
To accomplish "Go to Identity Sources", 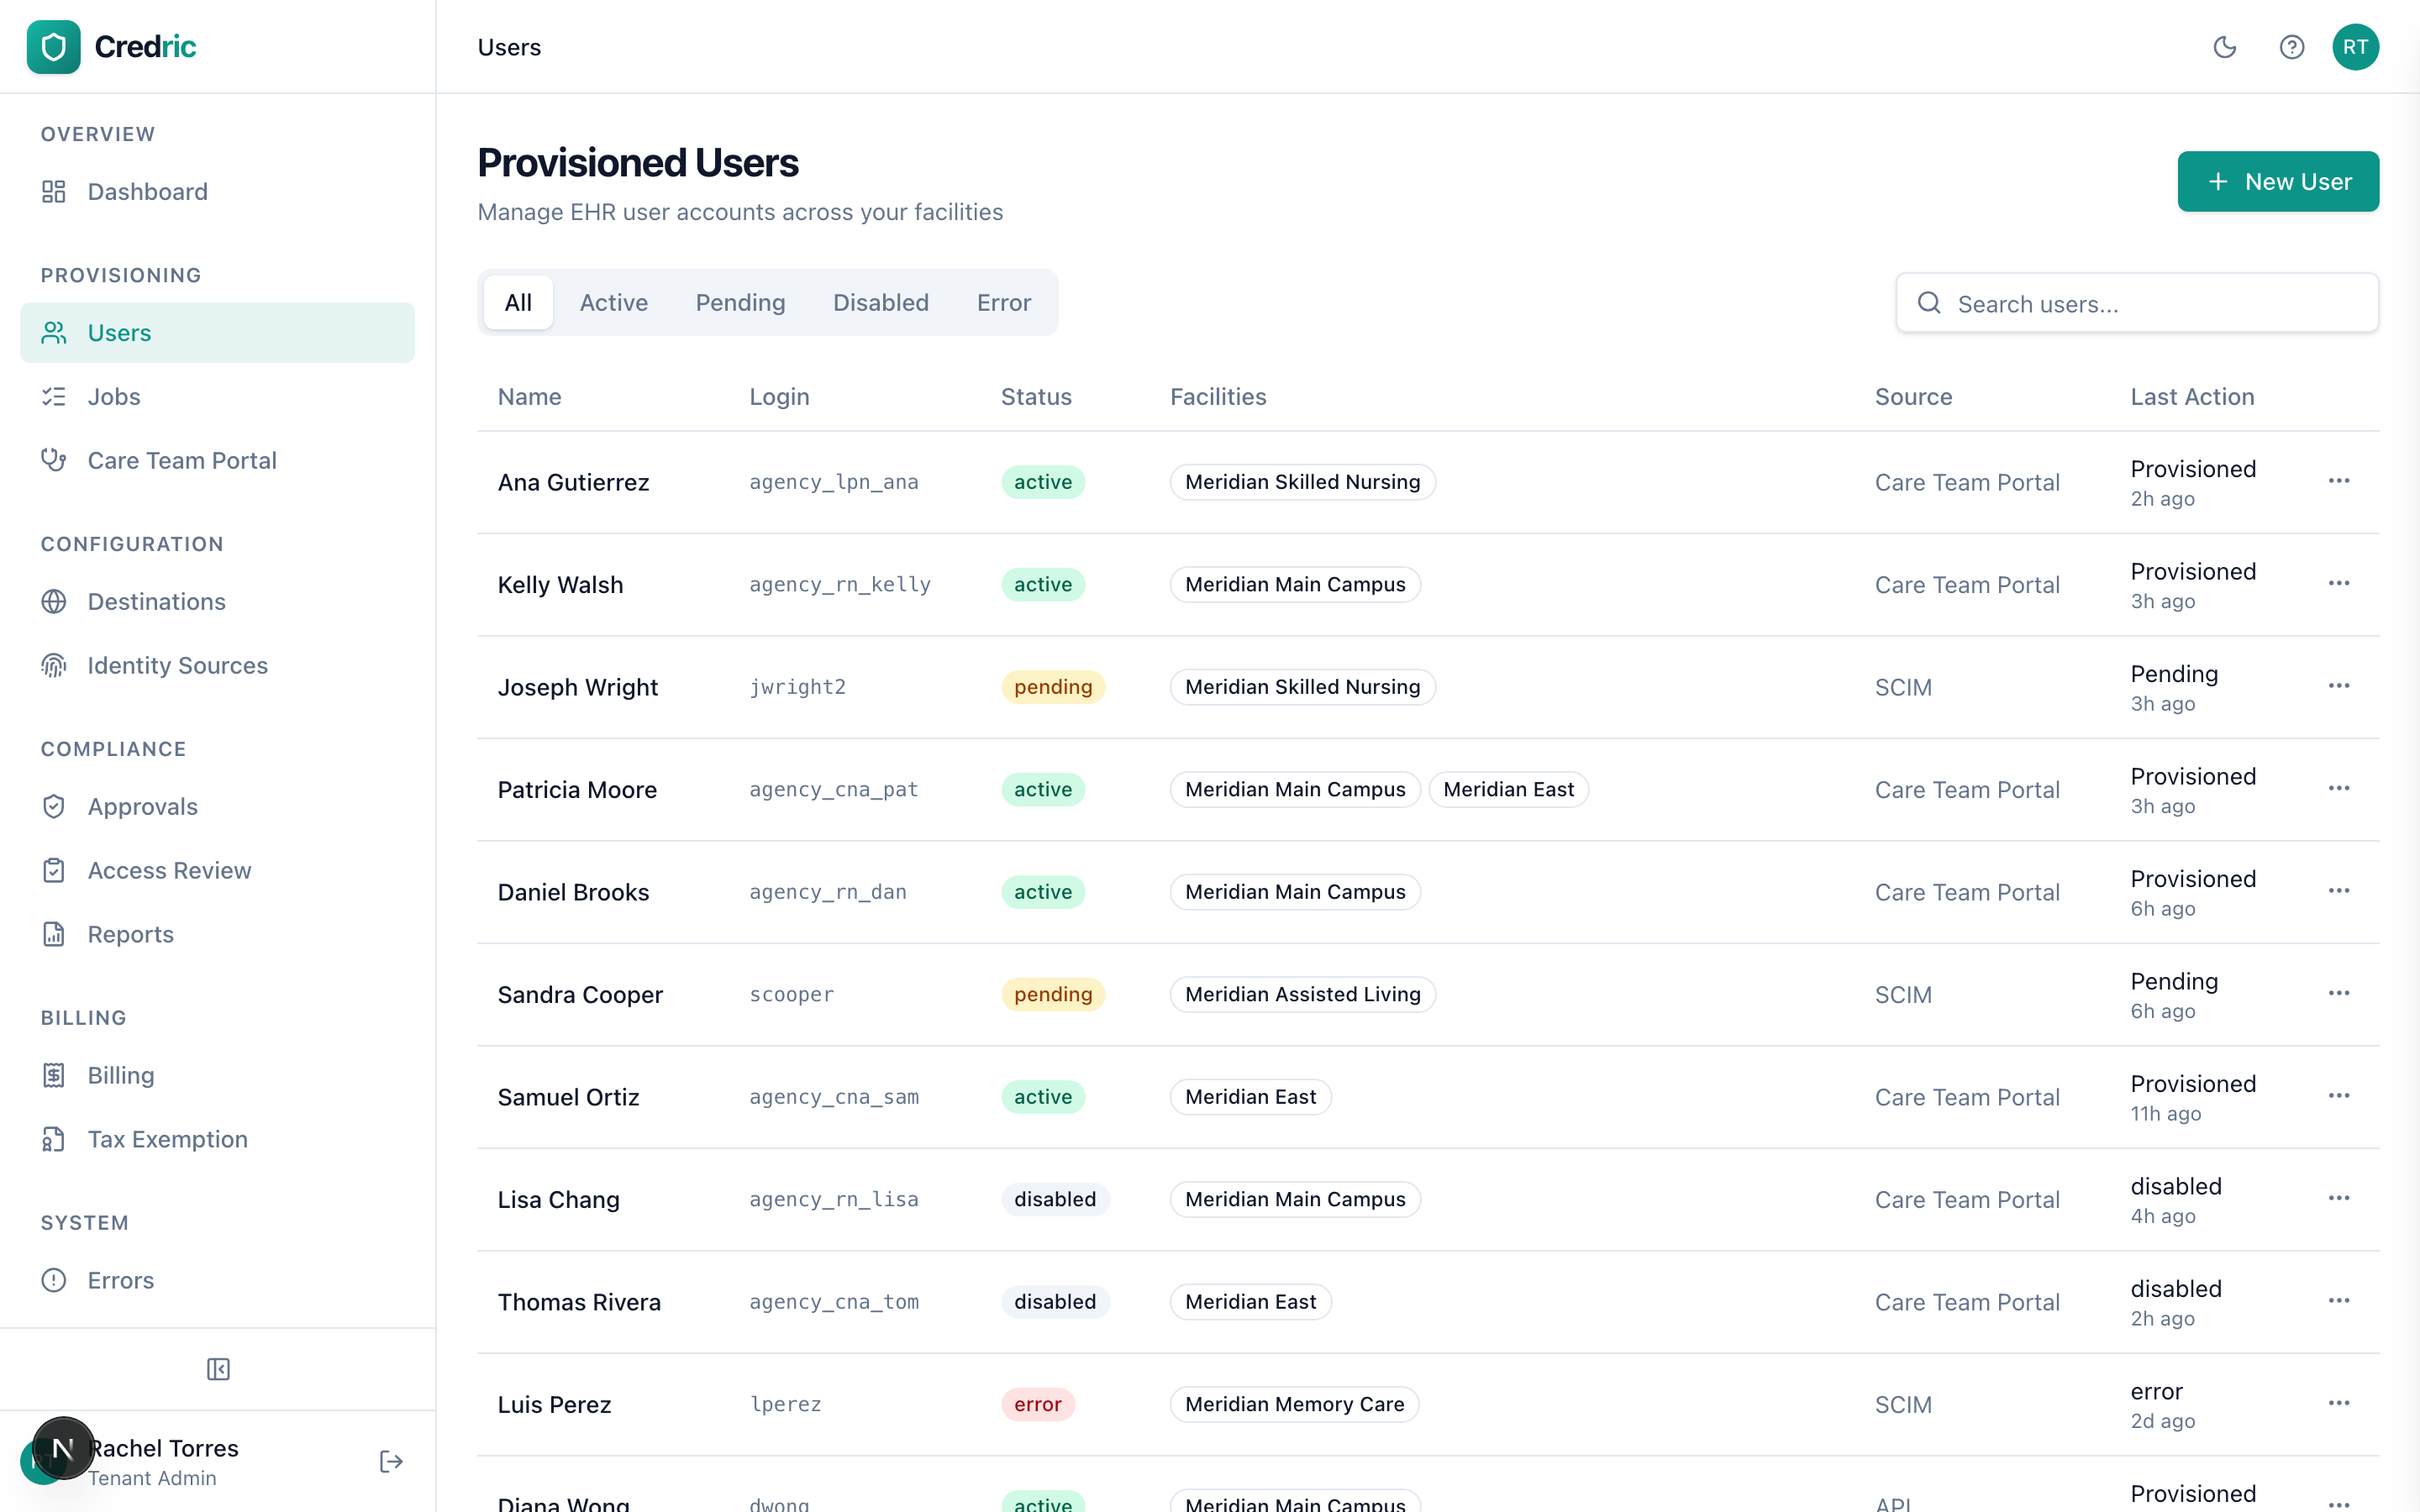I will [x=217, y=666].
